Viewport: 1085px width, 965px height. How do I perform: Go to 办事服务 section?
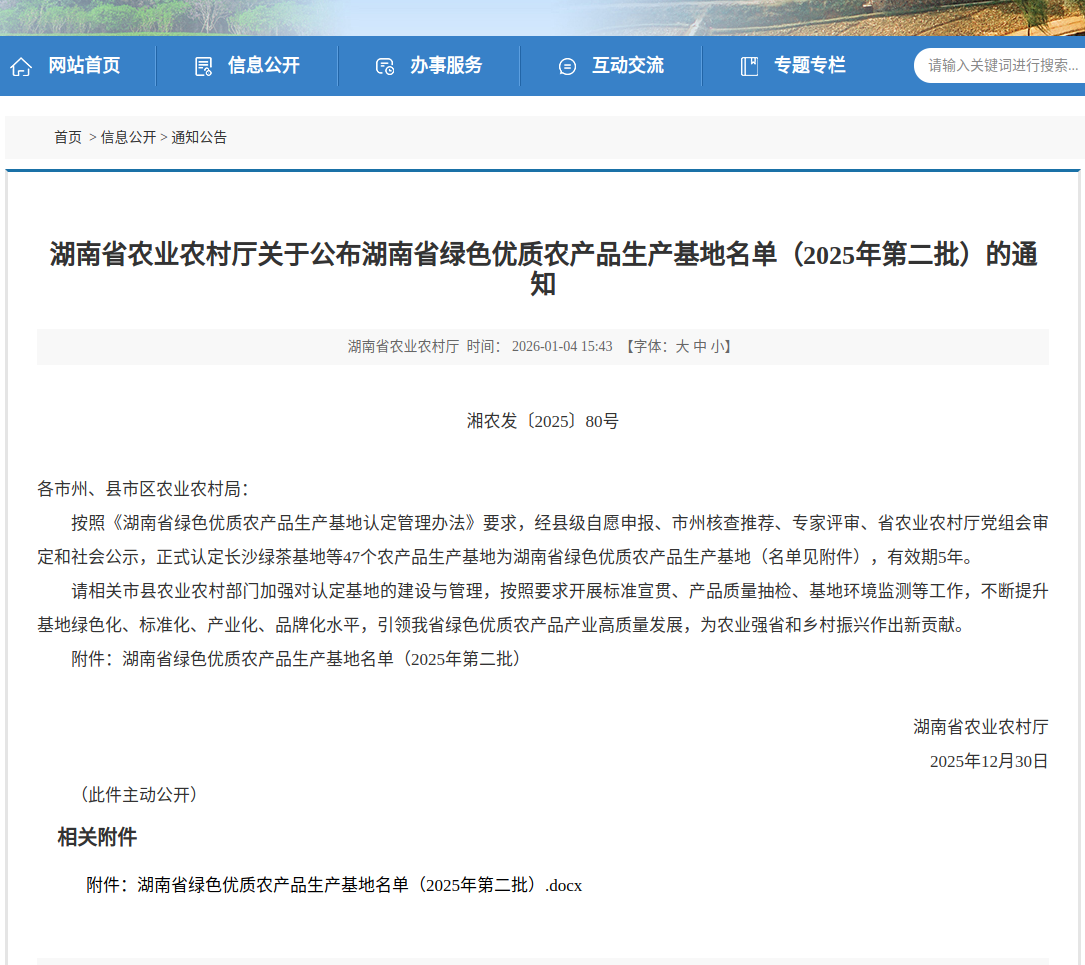coord(446,66)
